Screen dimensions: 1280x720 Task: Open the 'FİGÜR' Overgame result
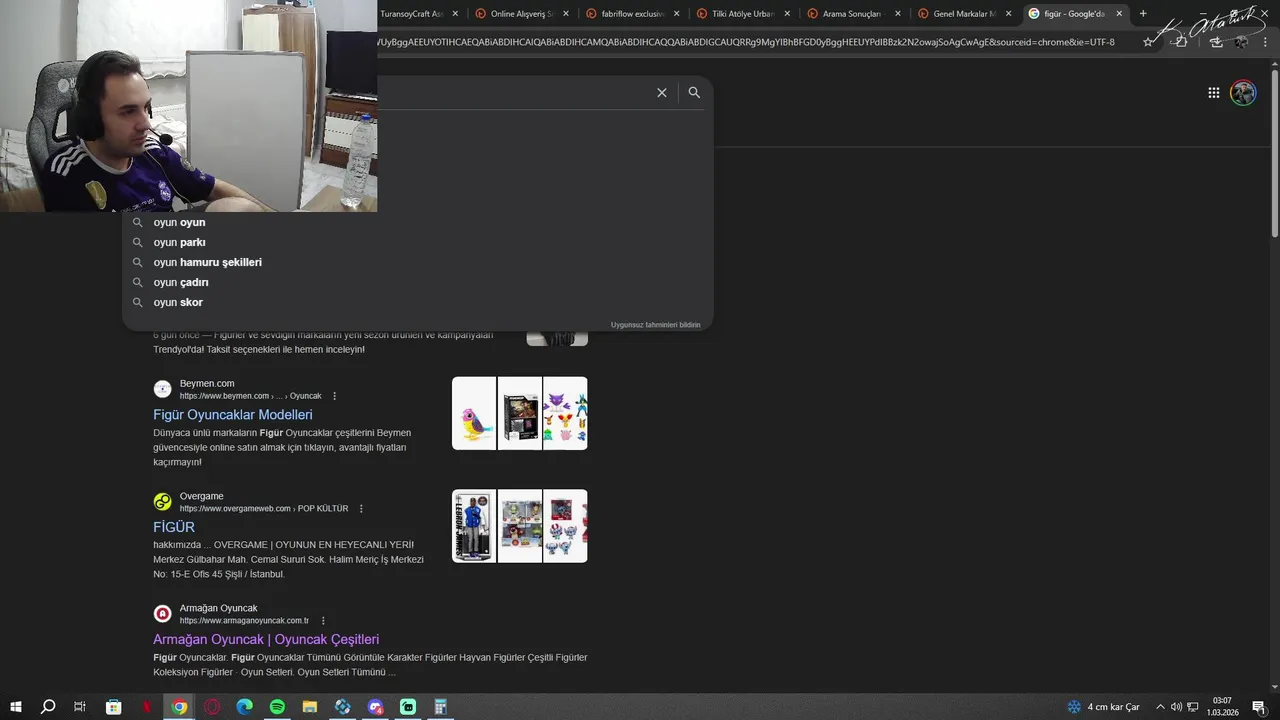pos(174,527)
